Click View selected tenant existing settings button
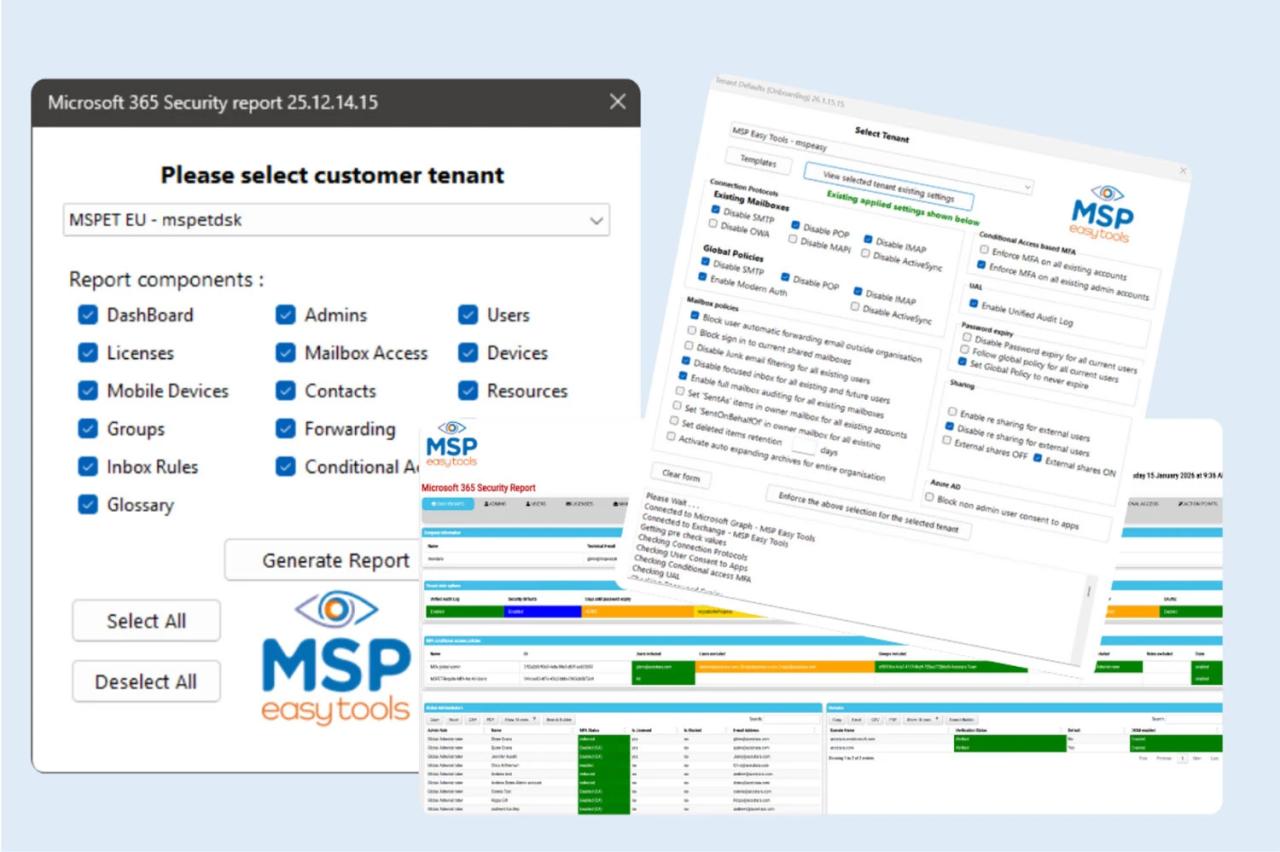The width and height of the screenshot is (1280, 852). click(x=888, y=184)
